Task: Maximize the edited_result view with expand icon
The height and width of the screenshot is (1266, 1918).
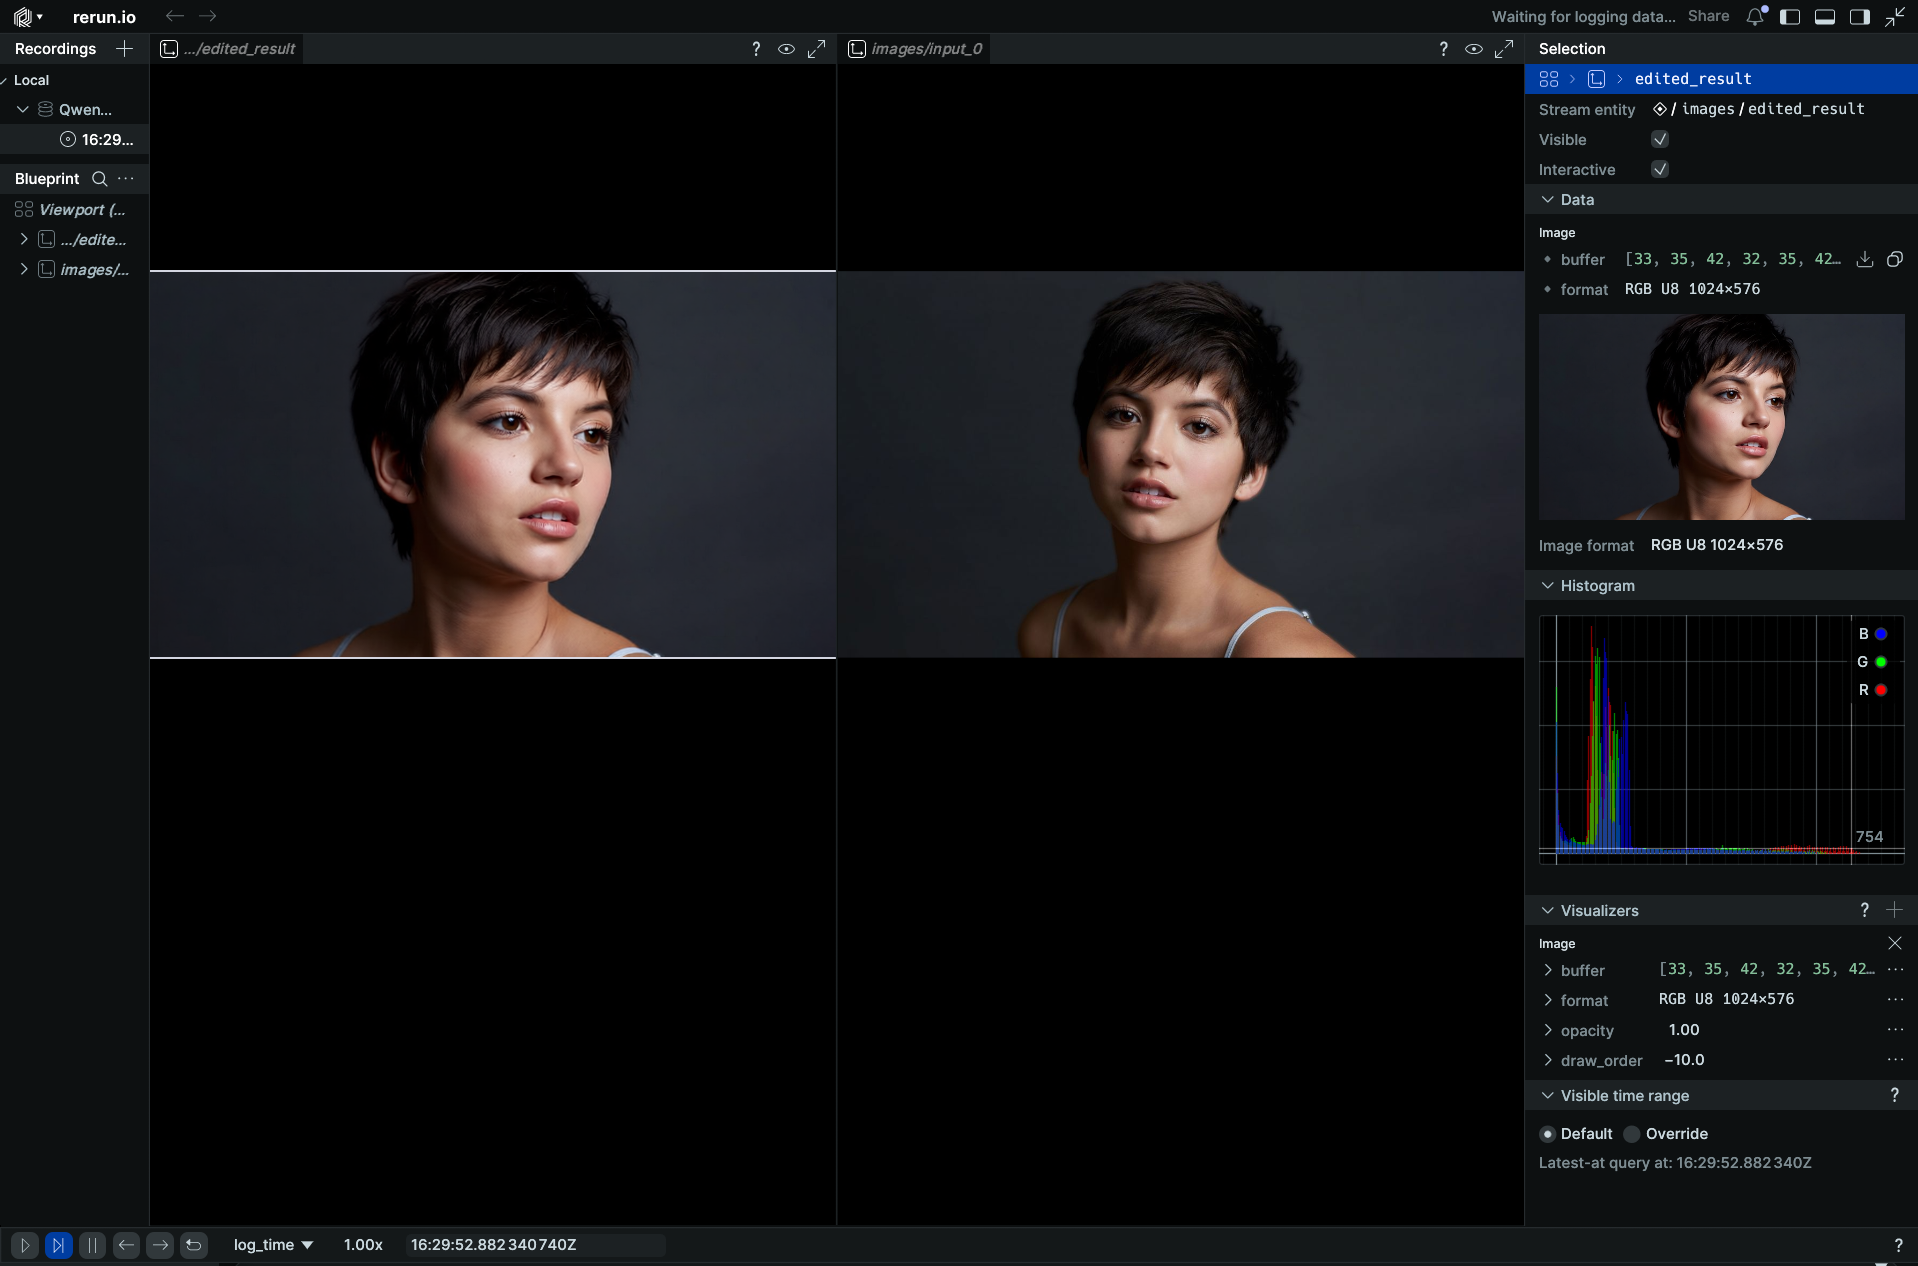Action: 817,49
